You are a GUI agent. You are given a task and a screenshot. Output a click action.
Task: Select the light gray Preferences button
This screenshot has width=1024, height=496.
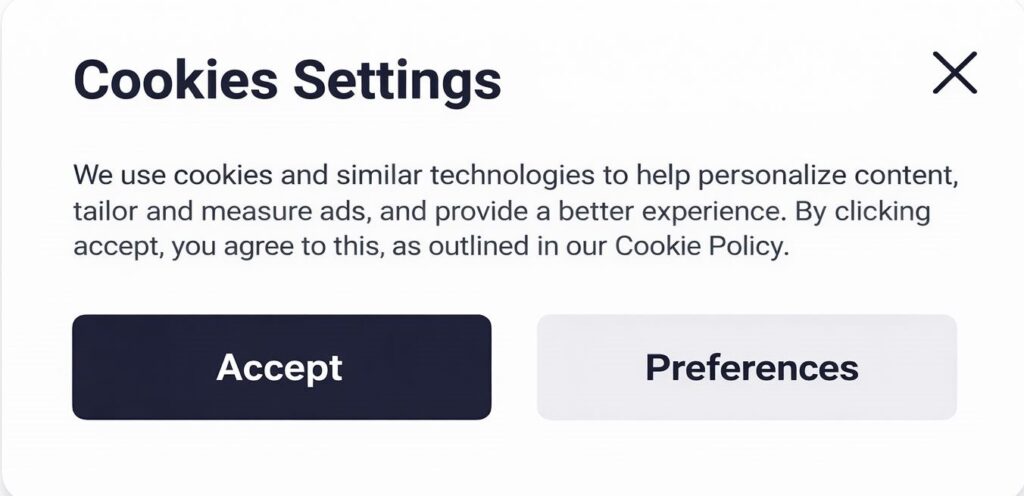click(746, 367)
